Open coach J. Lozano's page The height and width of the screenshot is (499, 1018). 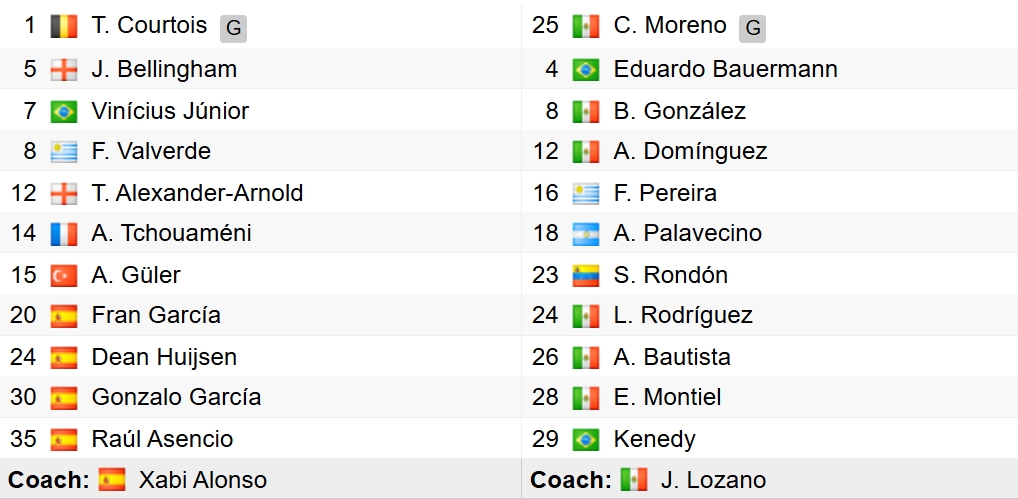tap(713, 480)
